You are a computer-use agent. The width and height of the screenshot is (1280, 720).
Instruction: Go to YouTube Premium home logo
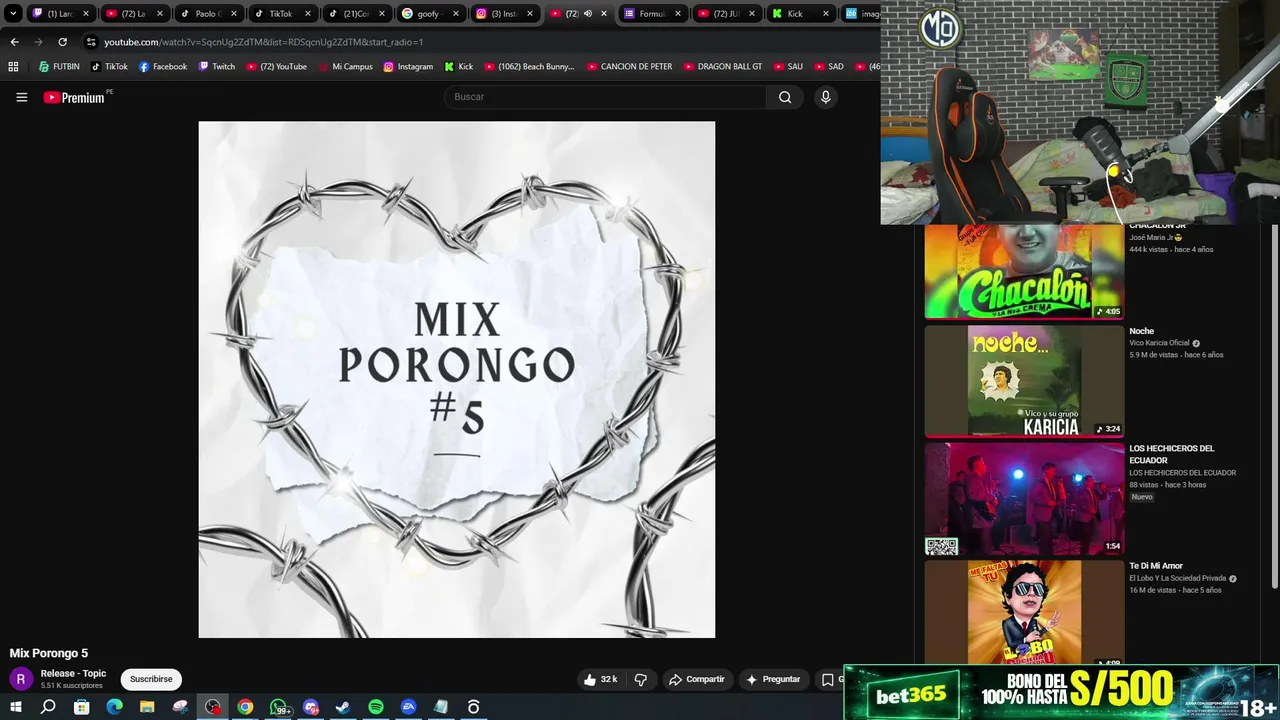(x=75, y=97)
